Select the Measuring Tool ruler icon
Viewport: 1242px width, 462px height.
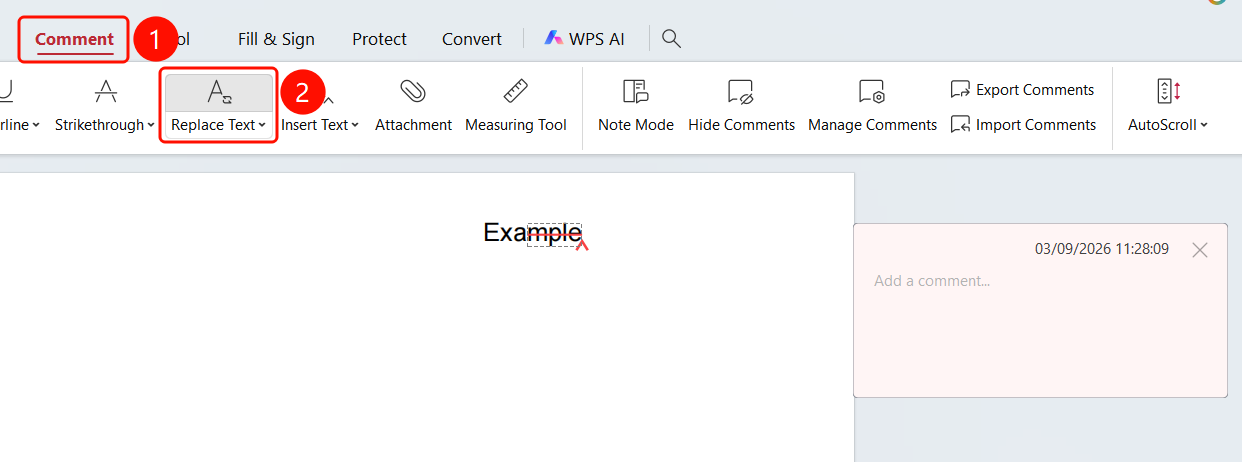pyautogui.click(x=516, y=91)
